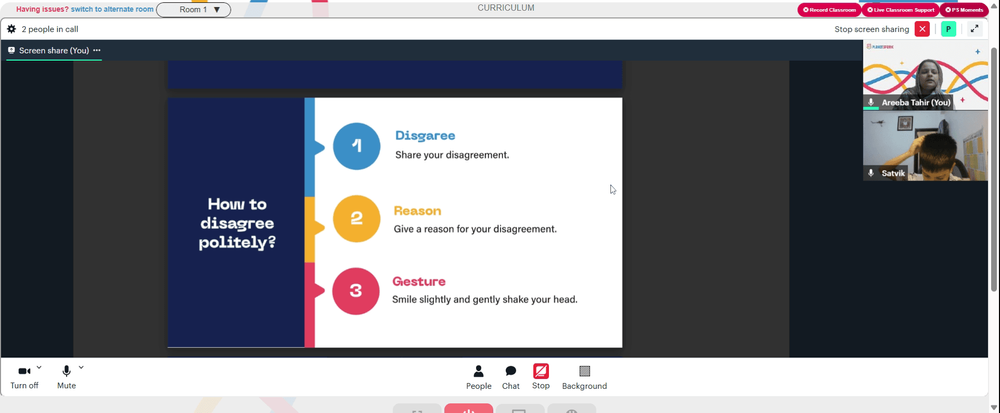Click the Disagree heading on slide

coord(425,135)
